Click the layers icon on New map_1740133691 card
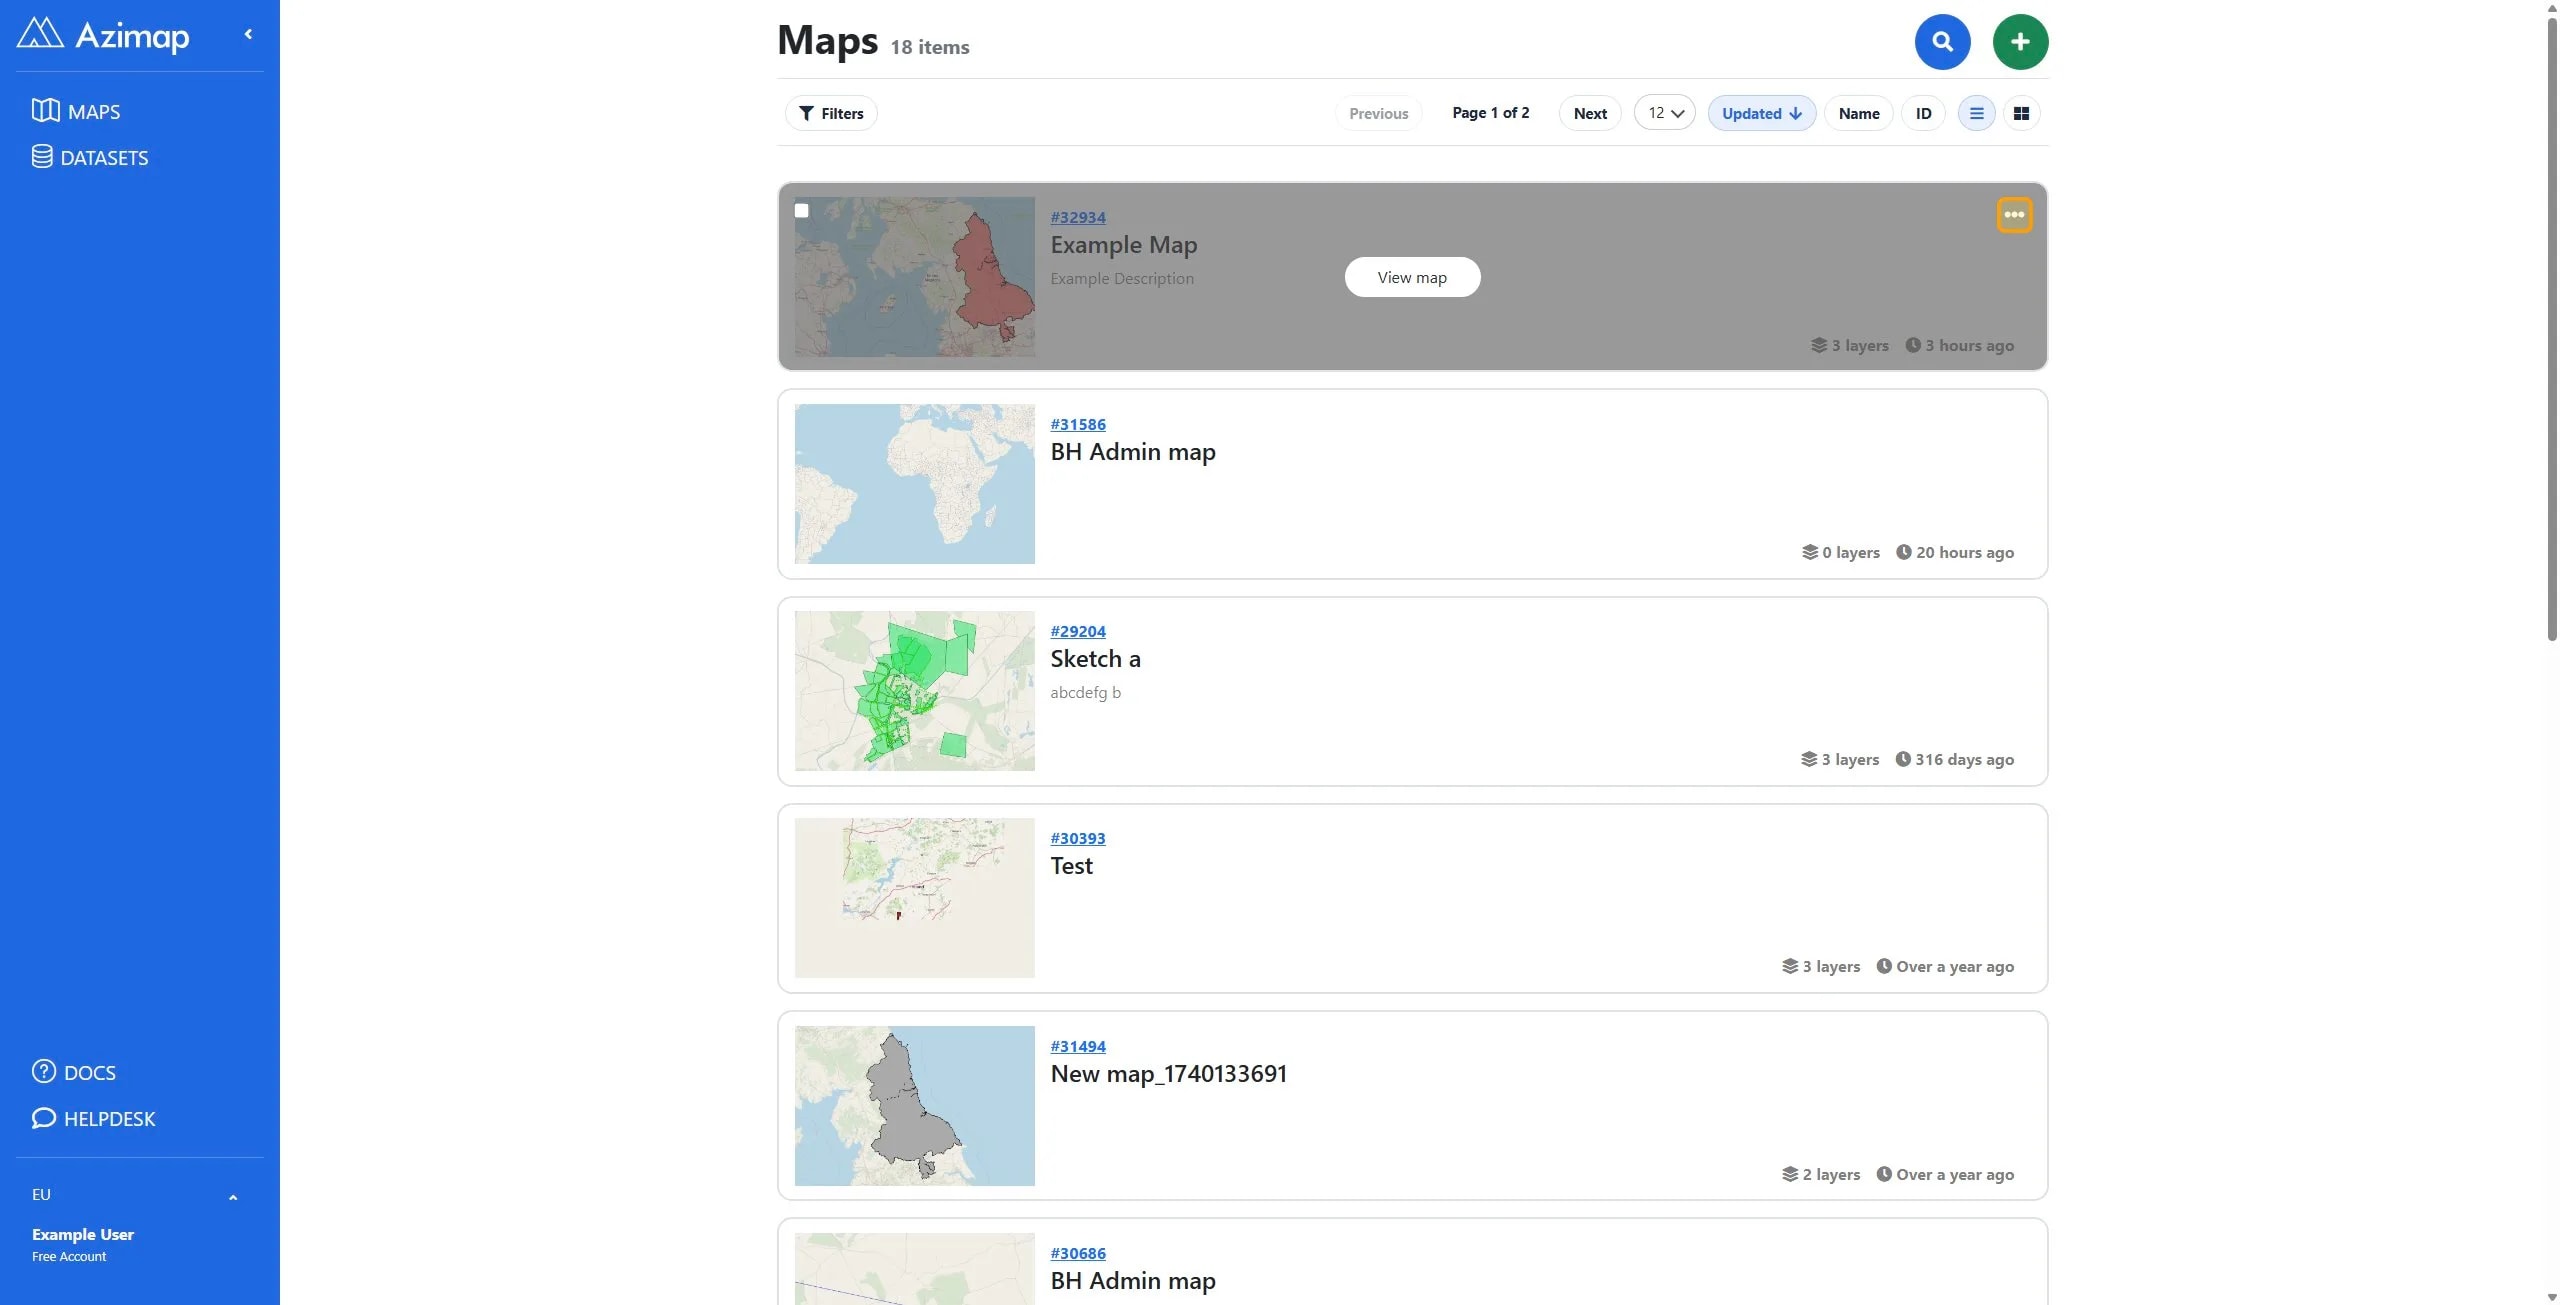 1790,1174
